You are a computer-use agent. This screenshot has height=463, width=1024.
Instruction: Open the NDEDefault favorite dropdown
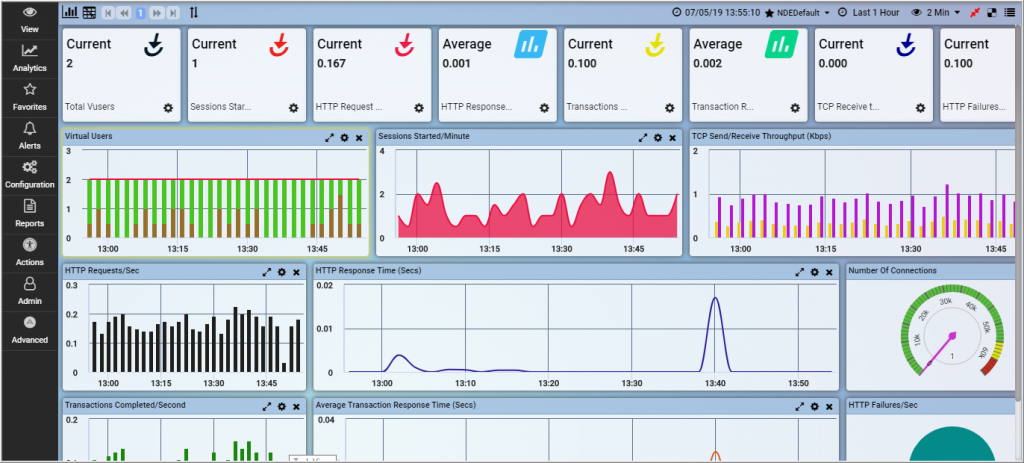point(797,12)
